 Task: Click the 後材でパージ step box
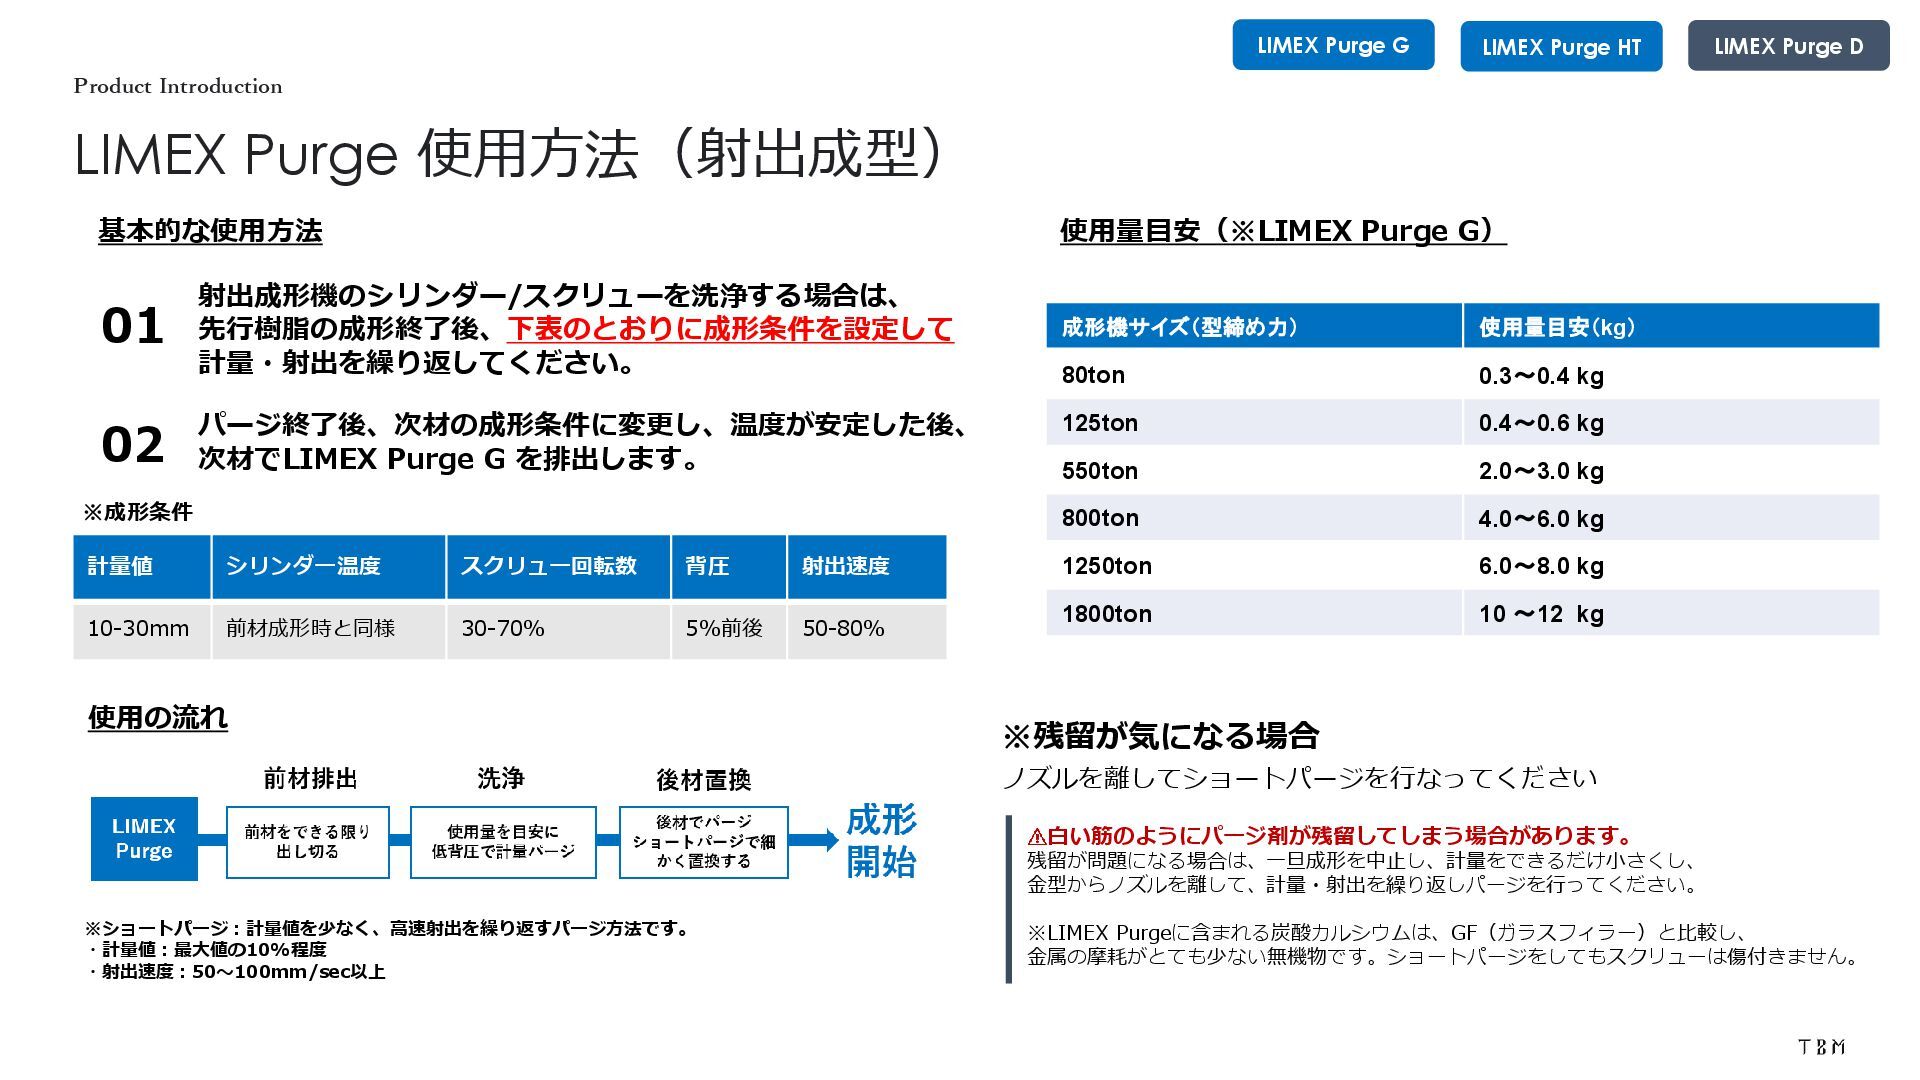(x=704, y=842)
